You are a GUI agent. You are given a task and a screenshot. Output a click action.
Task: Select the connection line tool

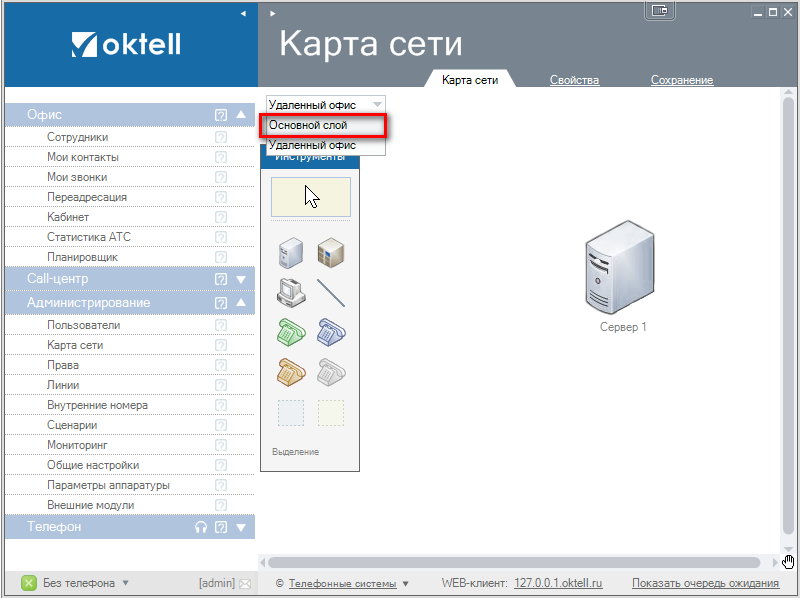point(331,292)
